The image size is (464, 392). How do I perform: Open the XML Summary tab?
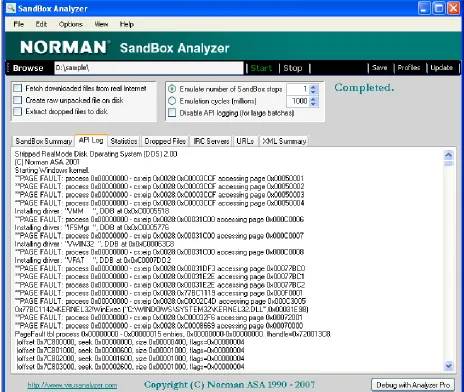coord(284,141)
